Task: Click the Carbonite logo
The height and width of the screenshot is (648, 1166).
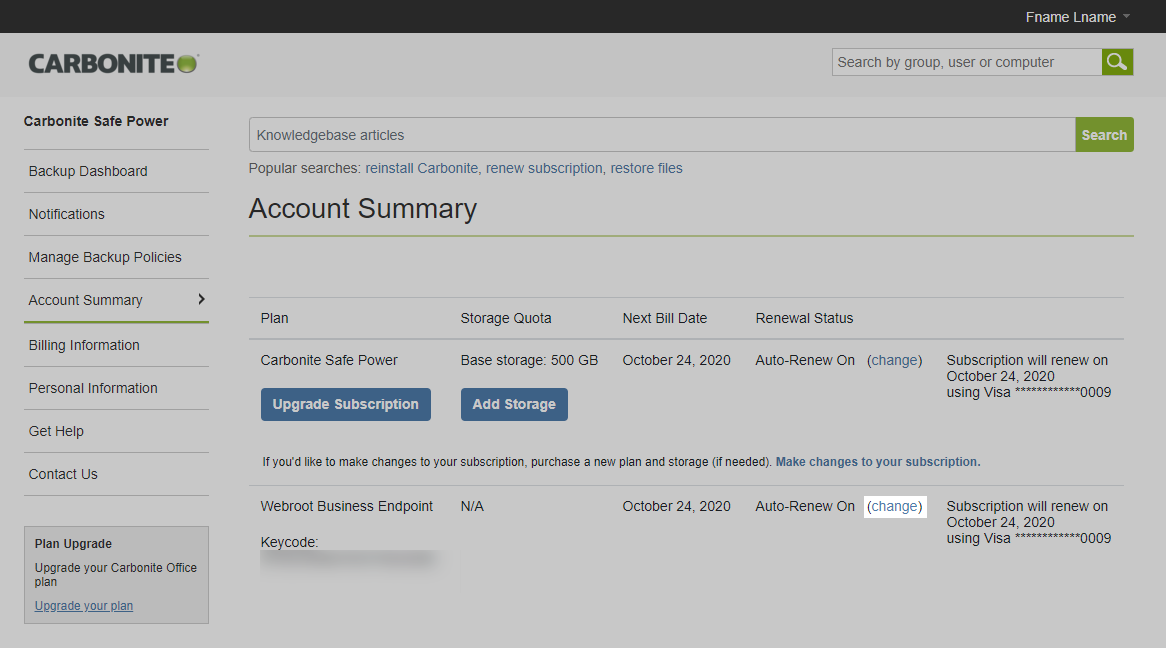Action: (114, 63)
